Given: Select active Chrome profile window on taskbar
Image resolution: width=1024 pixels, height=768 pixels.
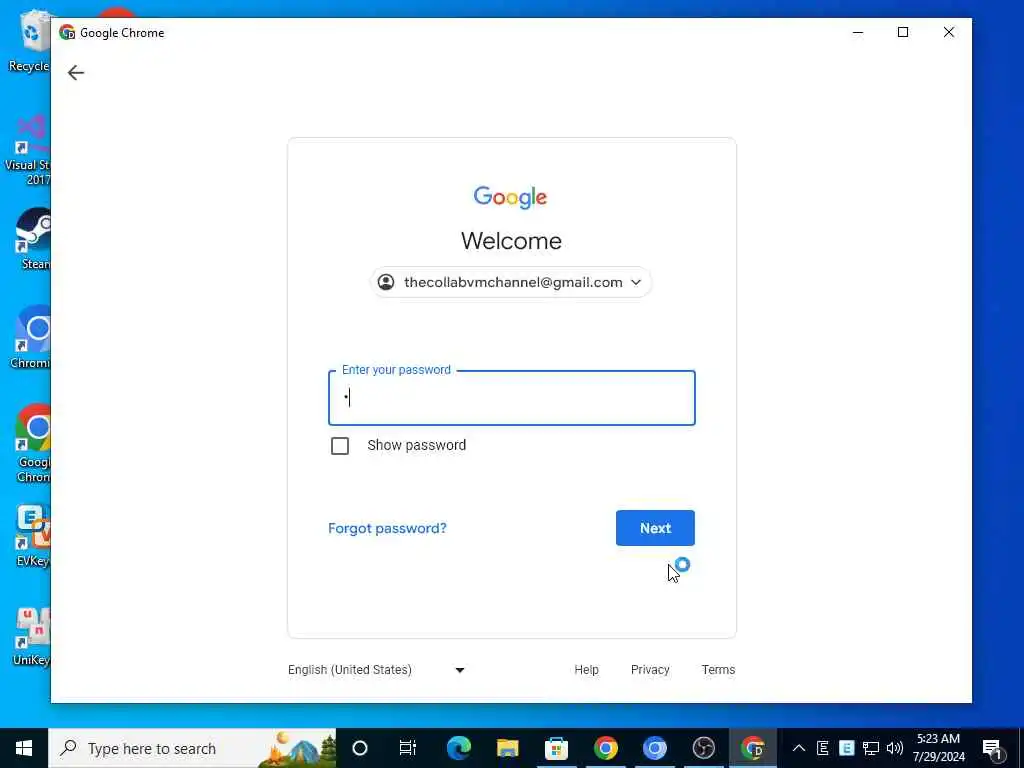Looking at the screenshot, I should (x=752, y=748).
